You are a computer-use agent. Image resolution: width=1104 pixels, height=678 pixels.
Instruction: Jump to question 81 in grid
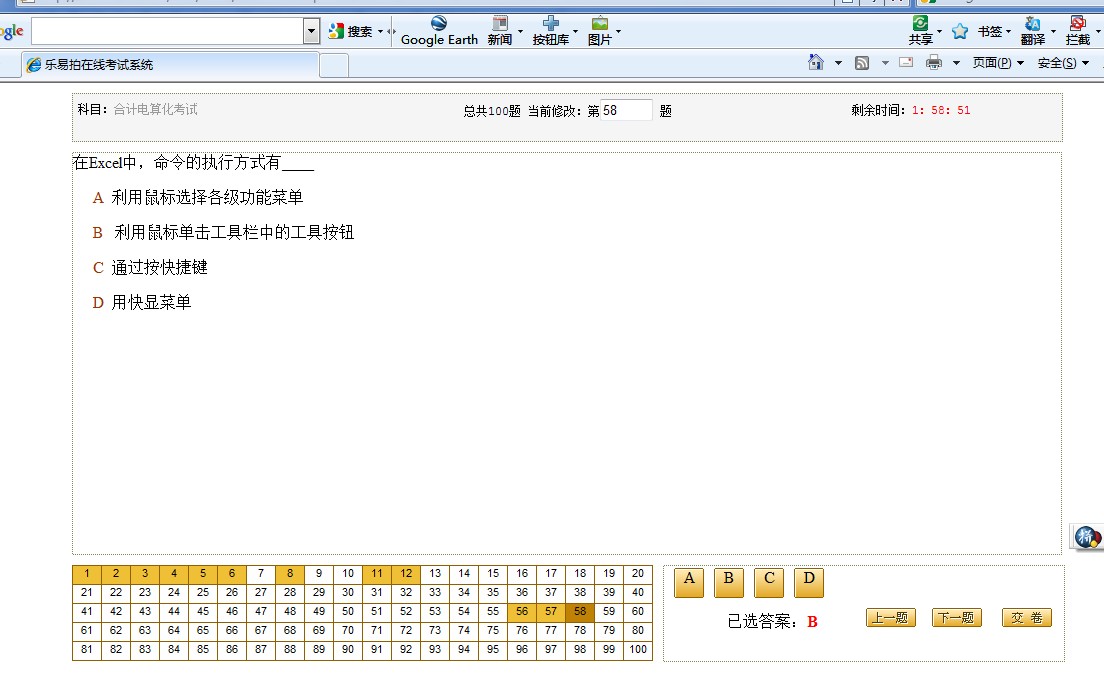[87, 650]
